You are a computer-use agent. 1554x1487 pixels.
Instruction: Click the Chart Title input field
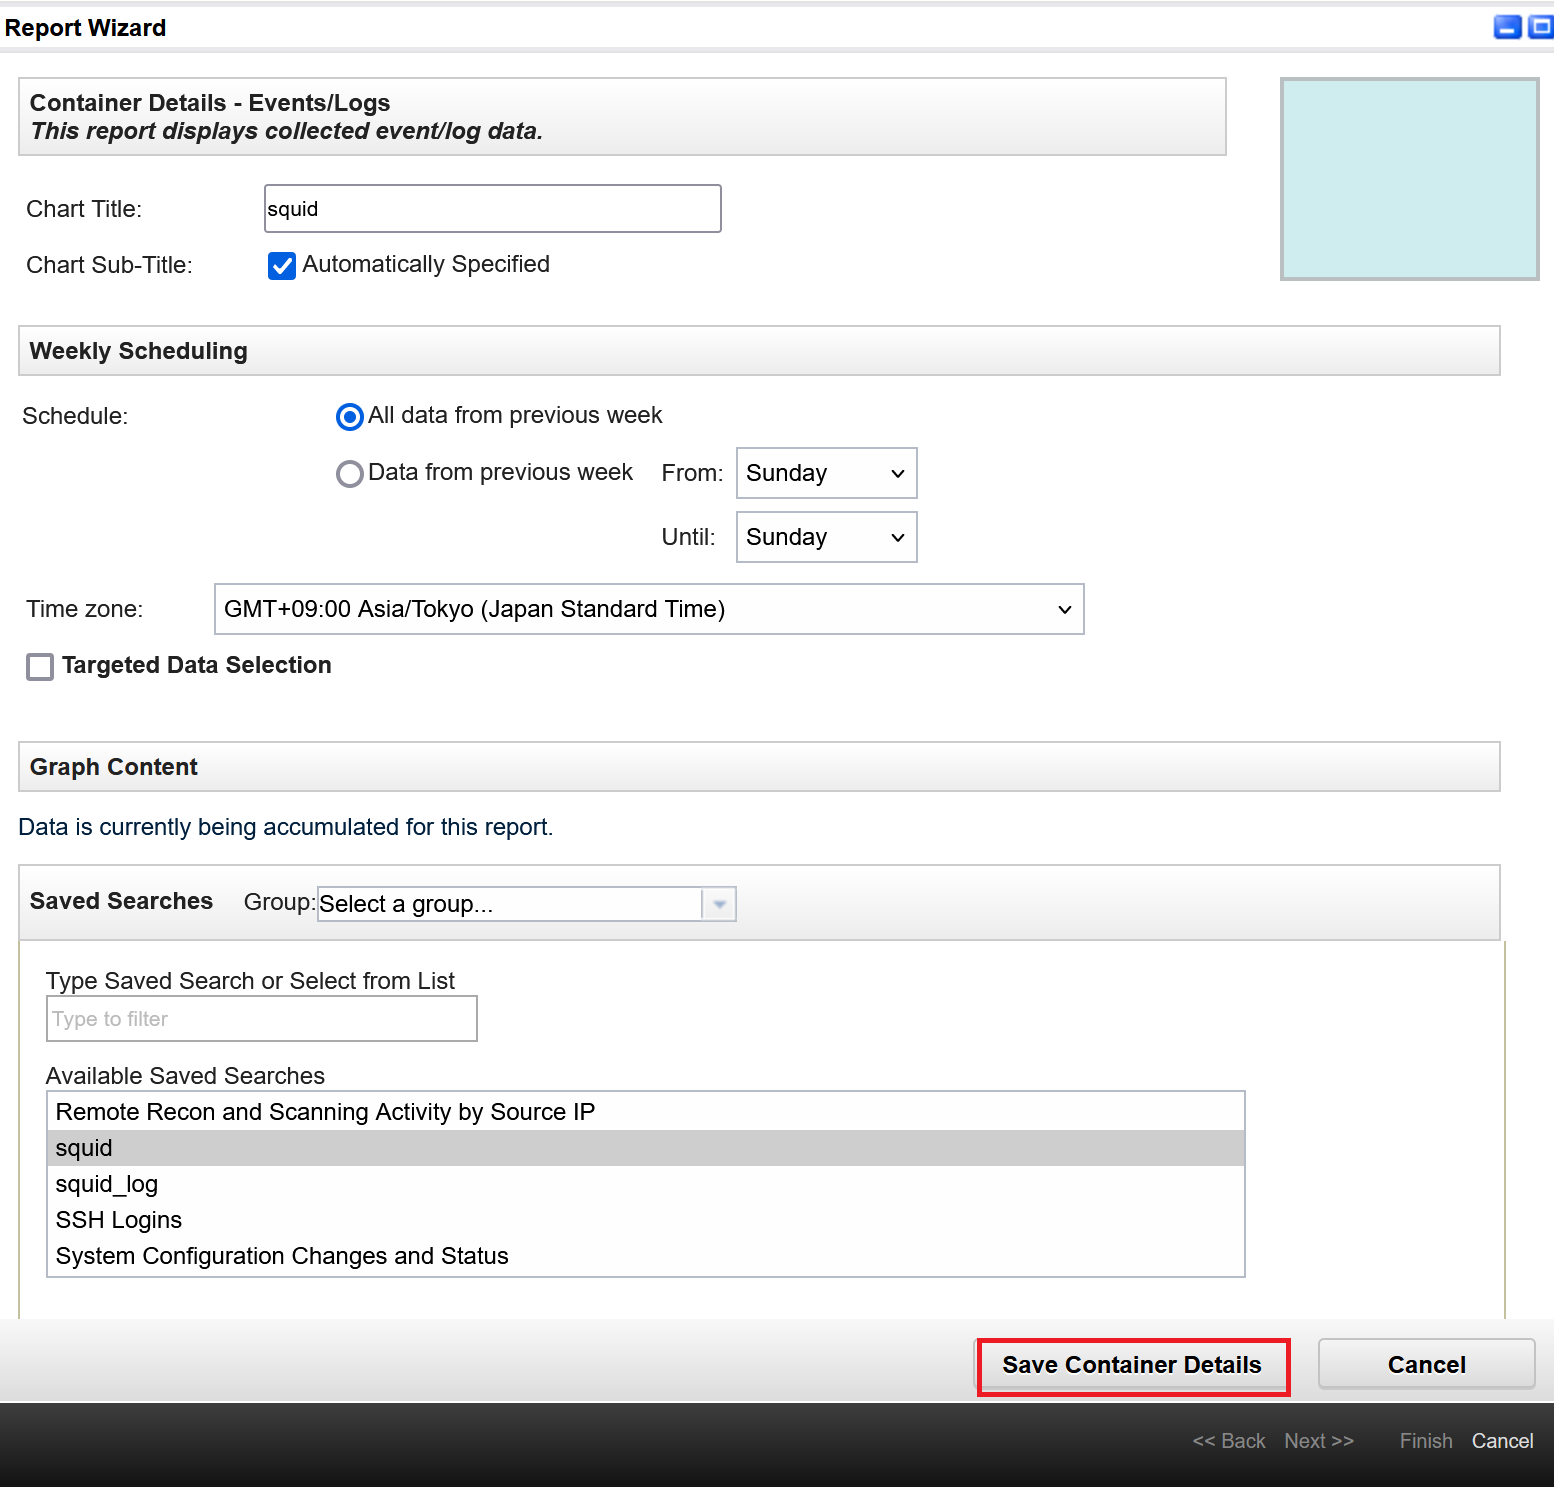(492, 209)
